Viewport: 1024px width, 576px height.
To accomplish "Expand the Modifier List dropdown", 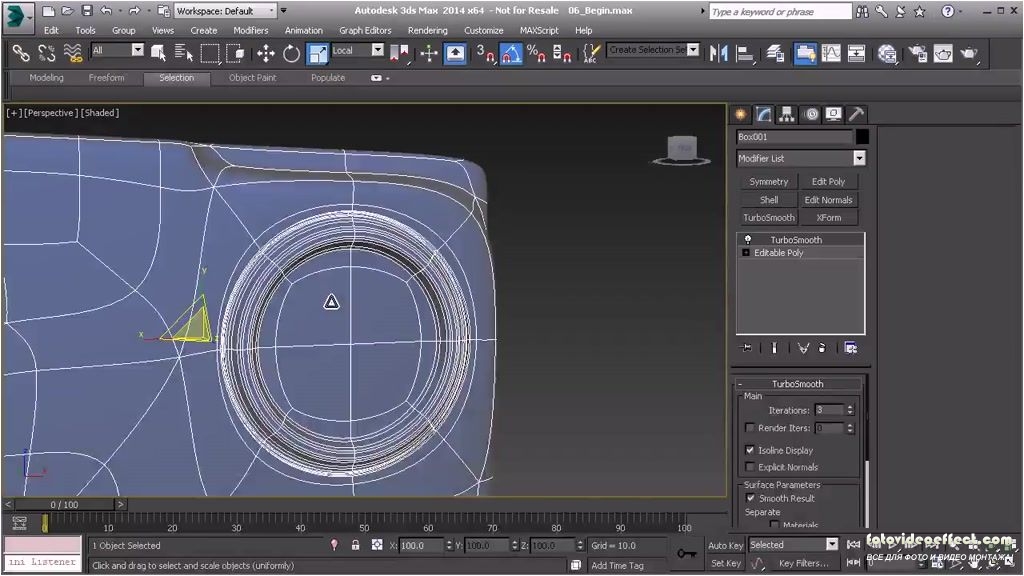I will click(801, 158).
